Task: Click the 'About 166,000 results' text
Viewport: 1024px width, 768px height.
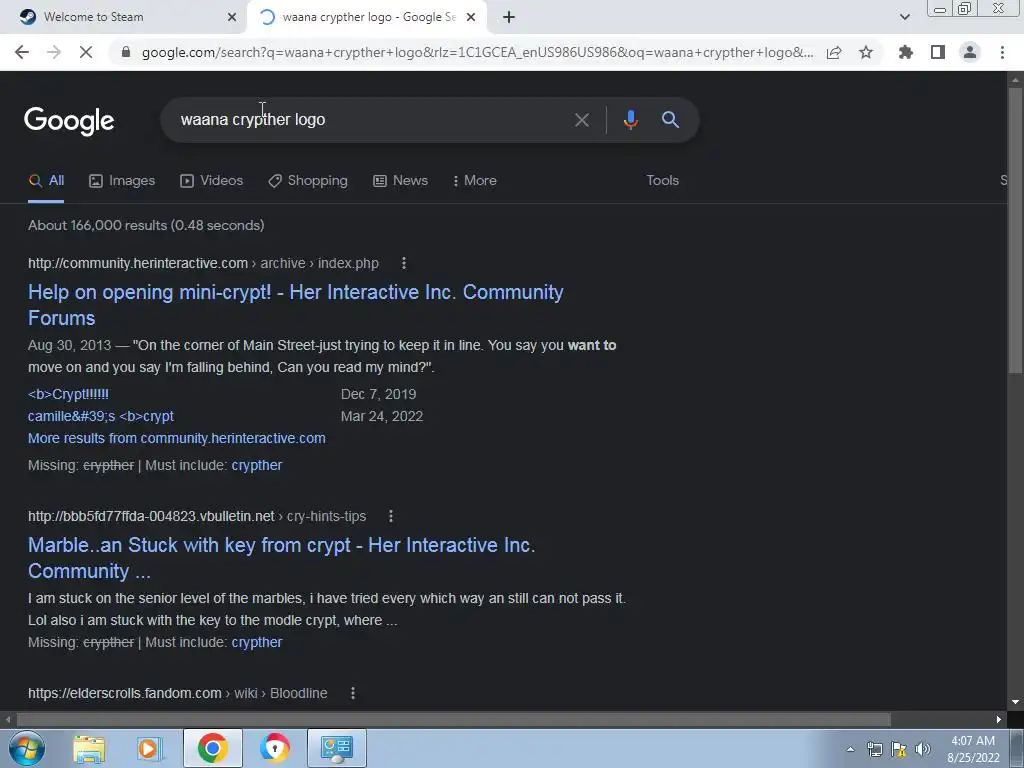Action: coord(146,225)
